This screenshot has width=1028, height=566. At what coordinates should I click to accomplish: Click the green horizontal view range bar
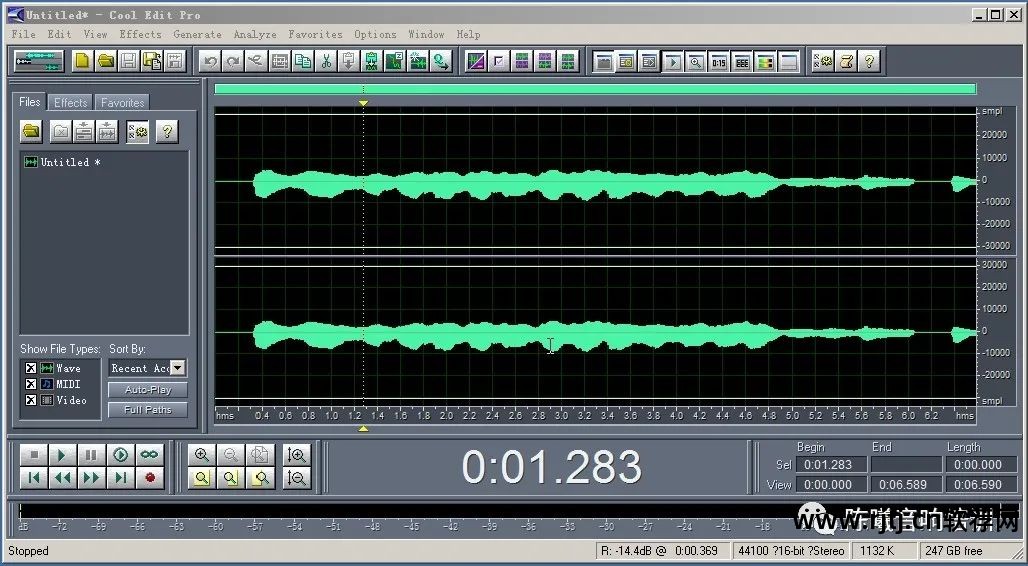[594, 89]
